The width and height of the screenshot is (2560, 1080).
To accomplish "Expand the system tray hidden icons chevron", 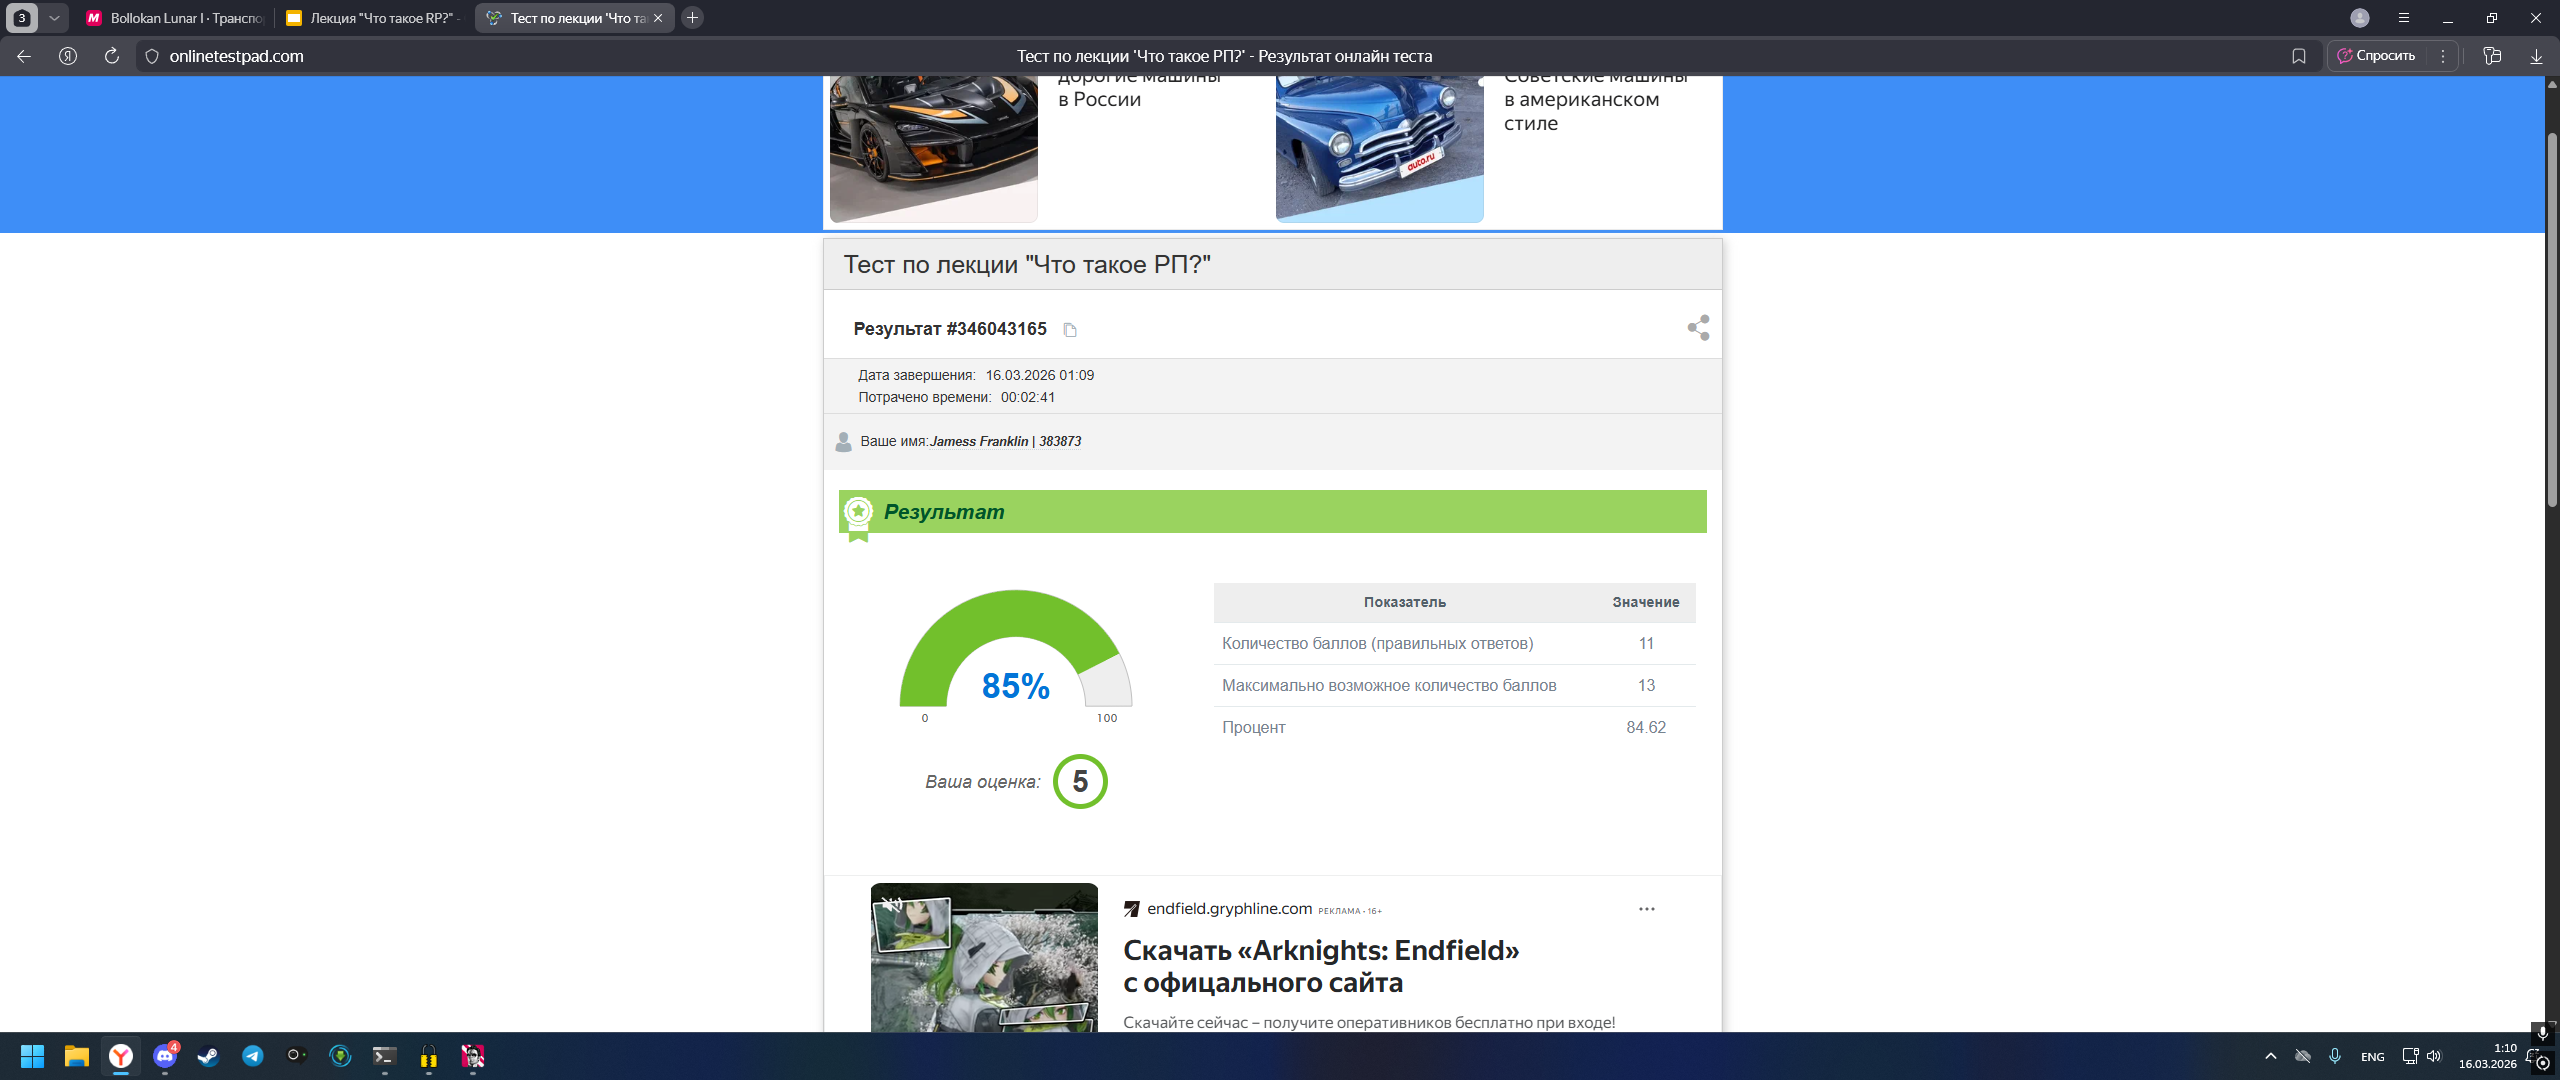I will tap(2271, 1056).
